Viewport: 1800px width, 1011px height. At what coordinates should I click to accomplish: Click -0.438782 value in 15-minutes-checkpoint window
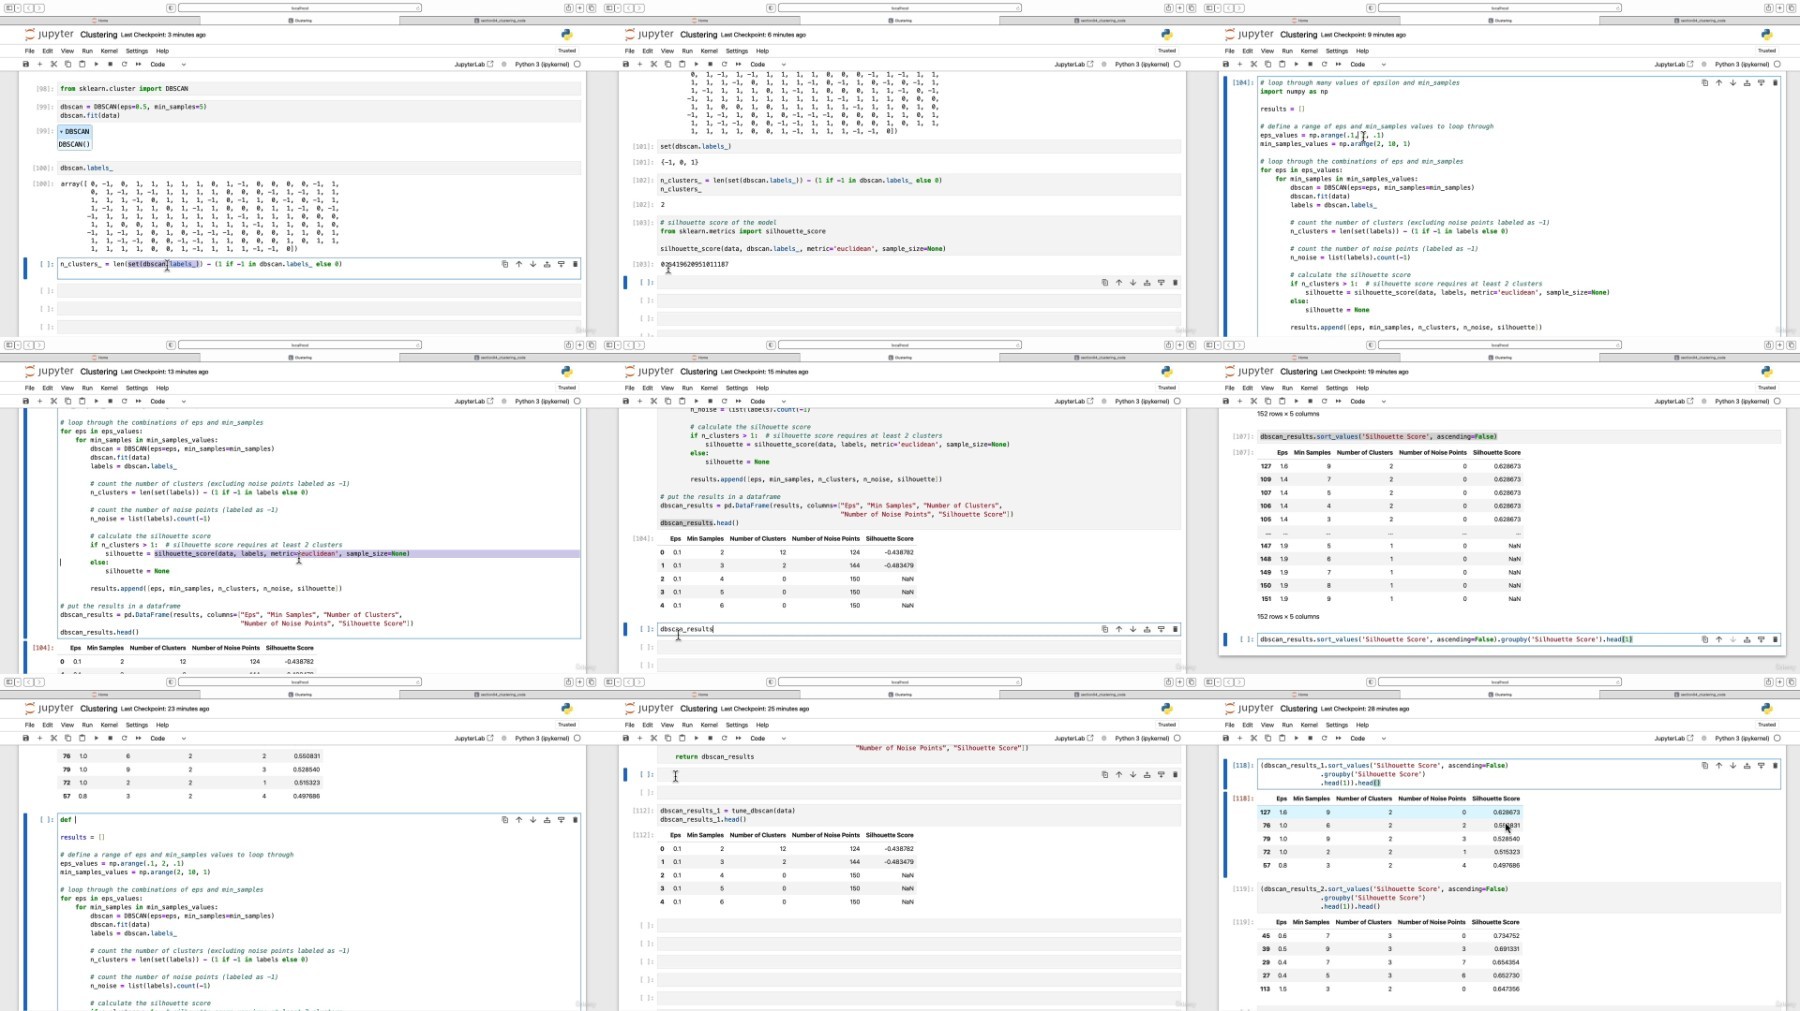pyautogui.click(x=898, y=552)
